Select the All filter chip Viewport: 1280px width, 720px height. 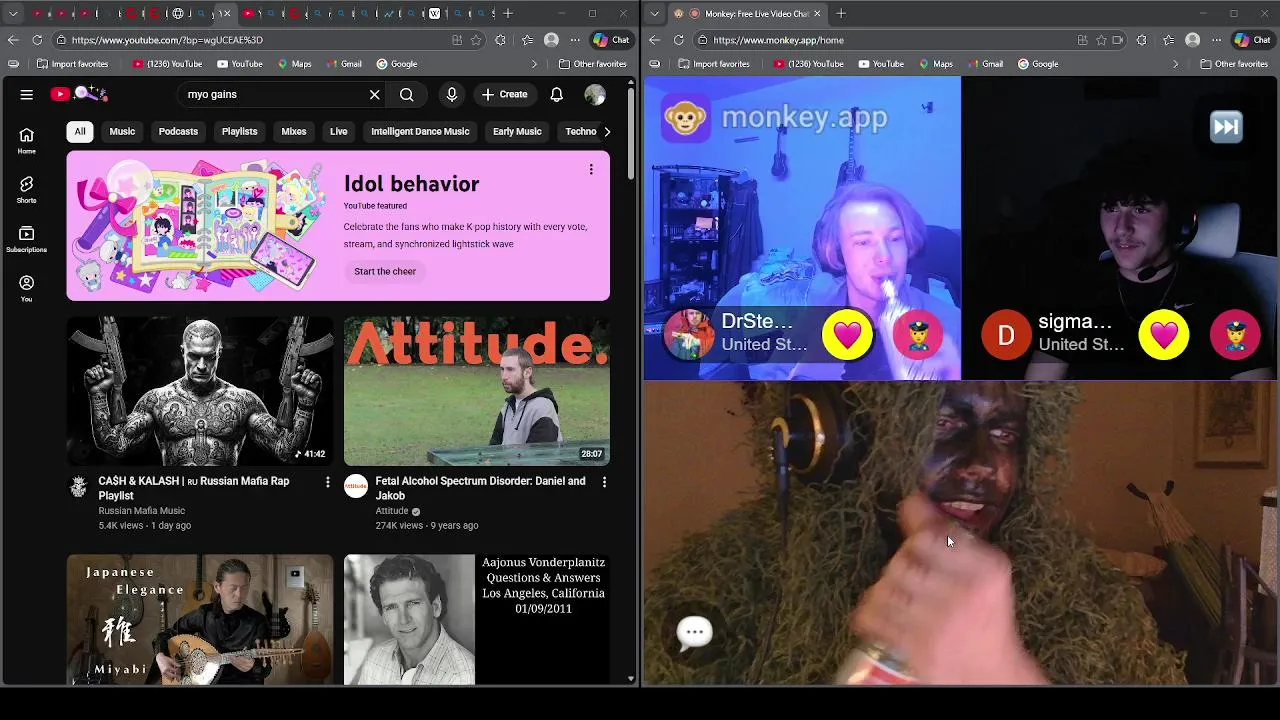click(80, 131)
